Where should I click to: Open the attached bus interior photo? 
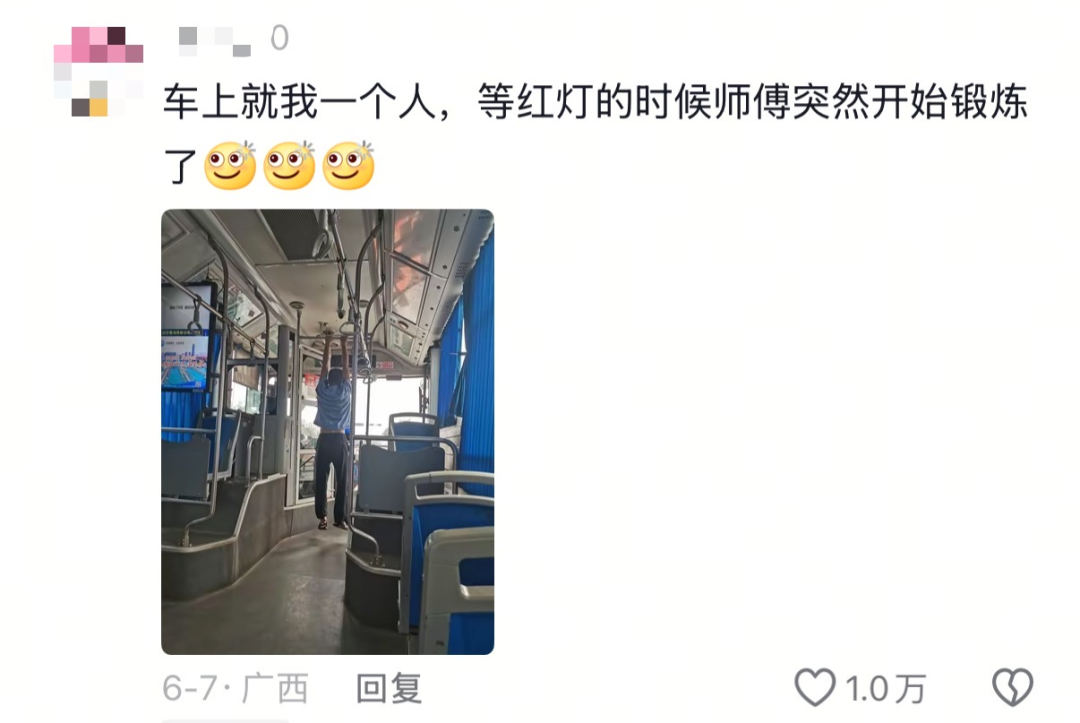click(328, 432)
